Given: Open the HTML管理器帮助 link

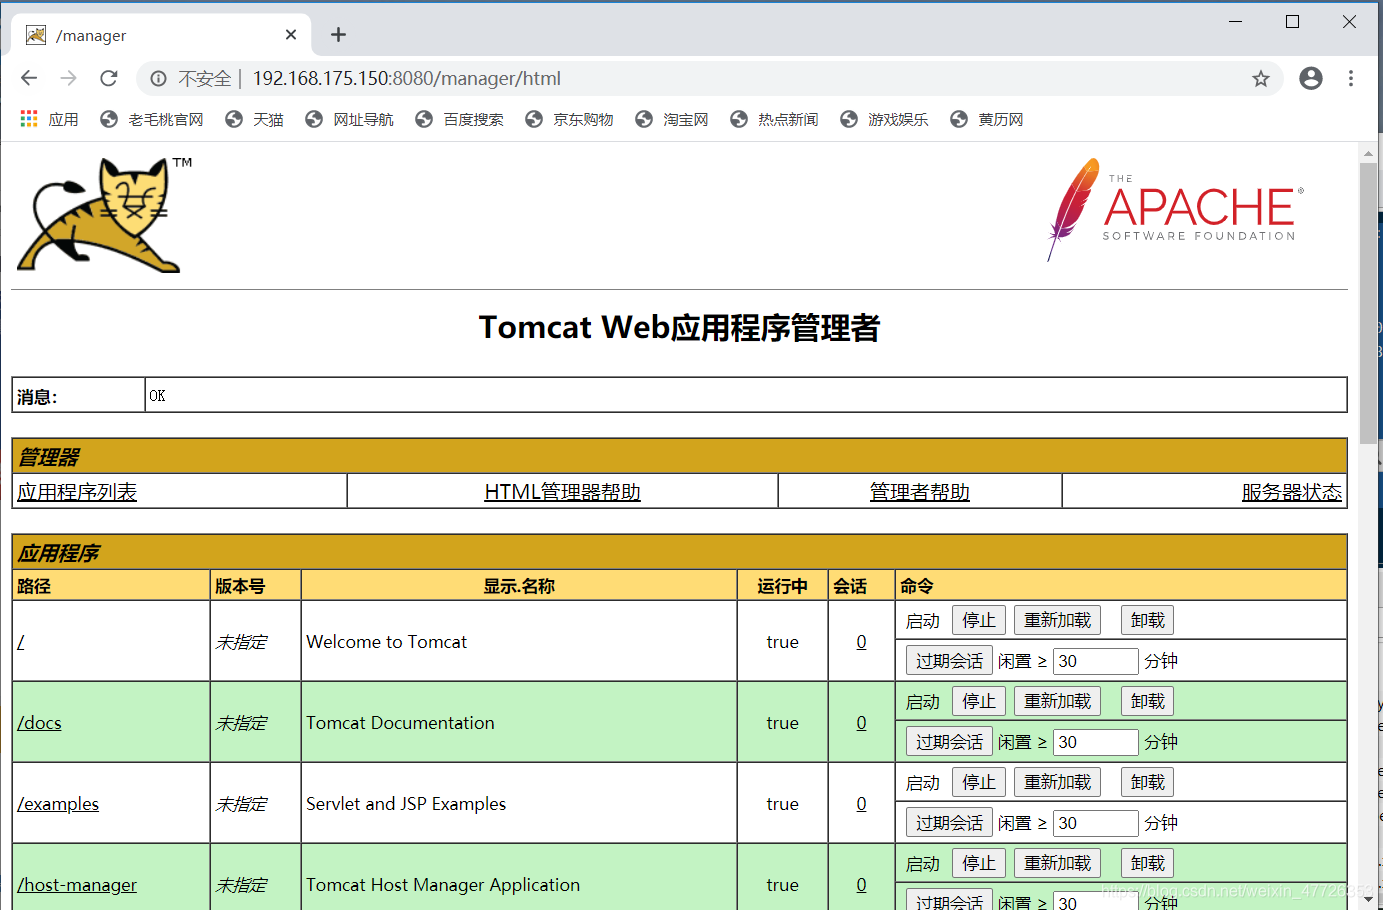Looking at the screenshot, I should pyautogui.click(x=562, y=492).
